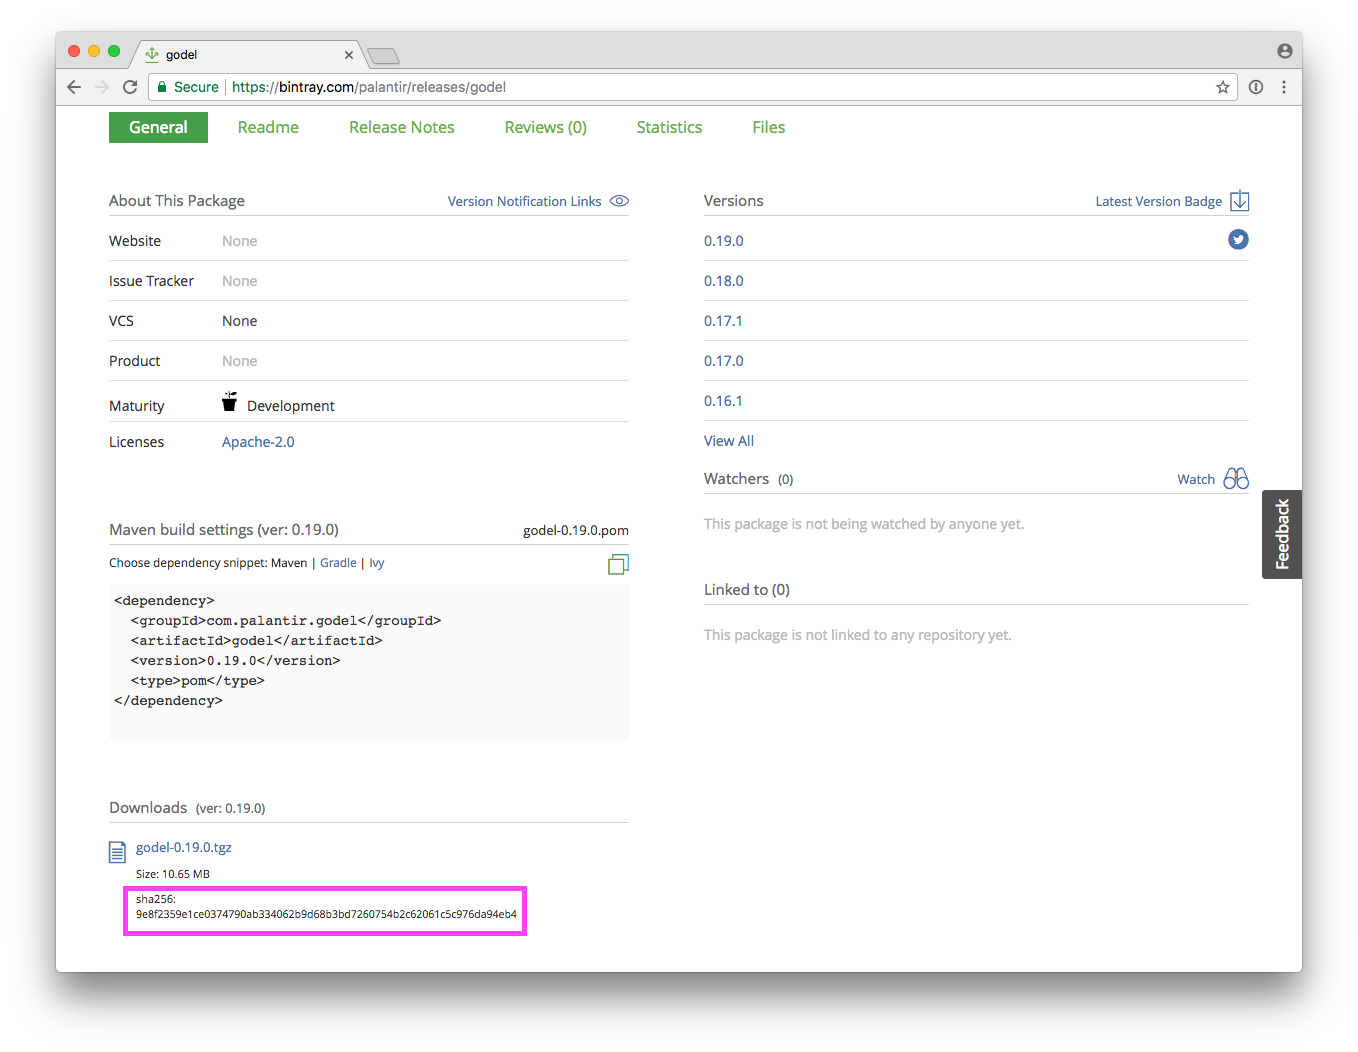Open a new browser tab
Screen dimensions: 1358x1052
pyautogui.click(x=383, y=55)
